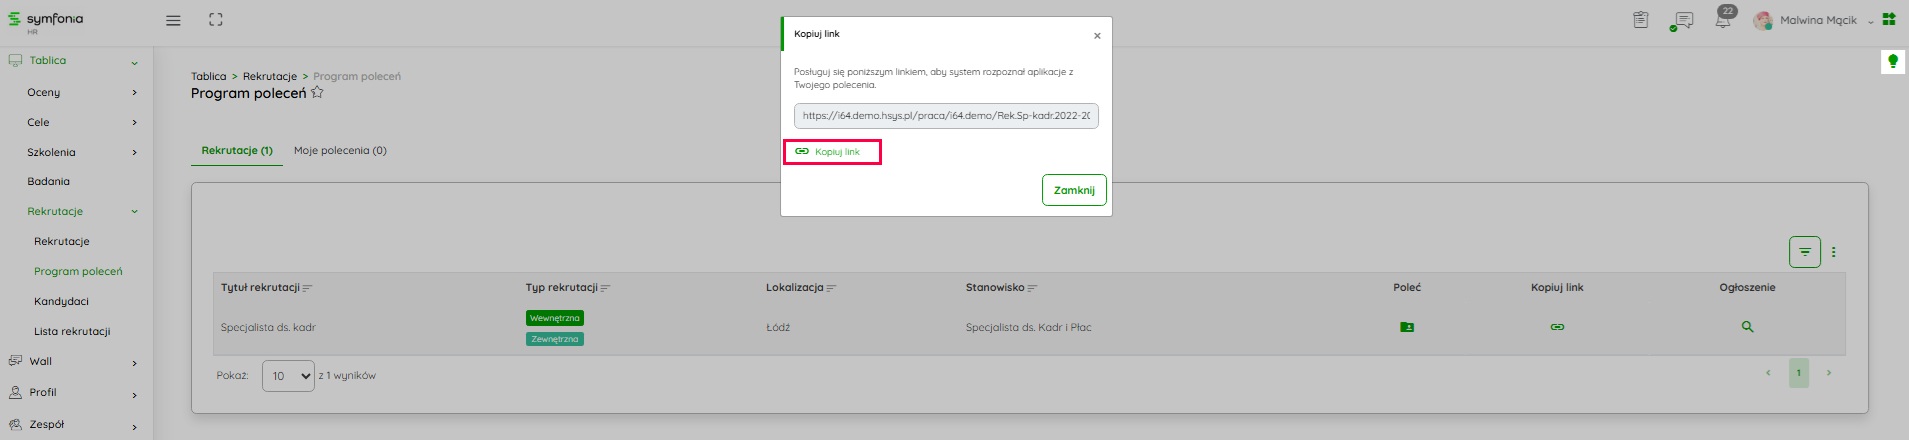Click the referral link URL field
The height and width of the screenshot is (440, 1909).
[946, 116]
